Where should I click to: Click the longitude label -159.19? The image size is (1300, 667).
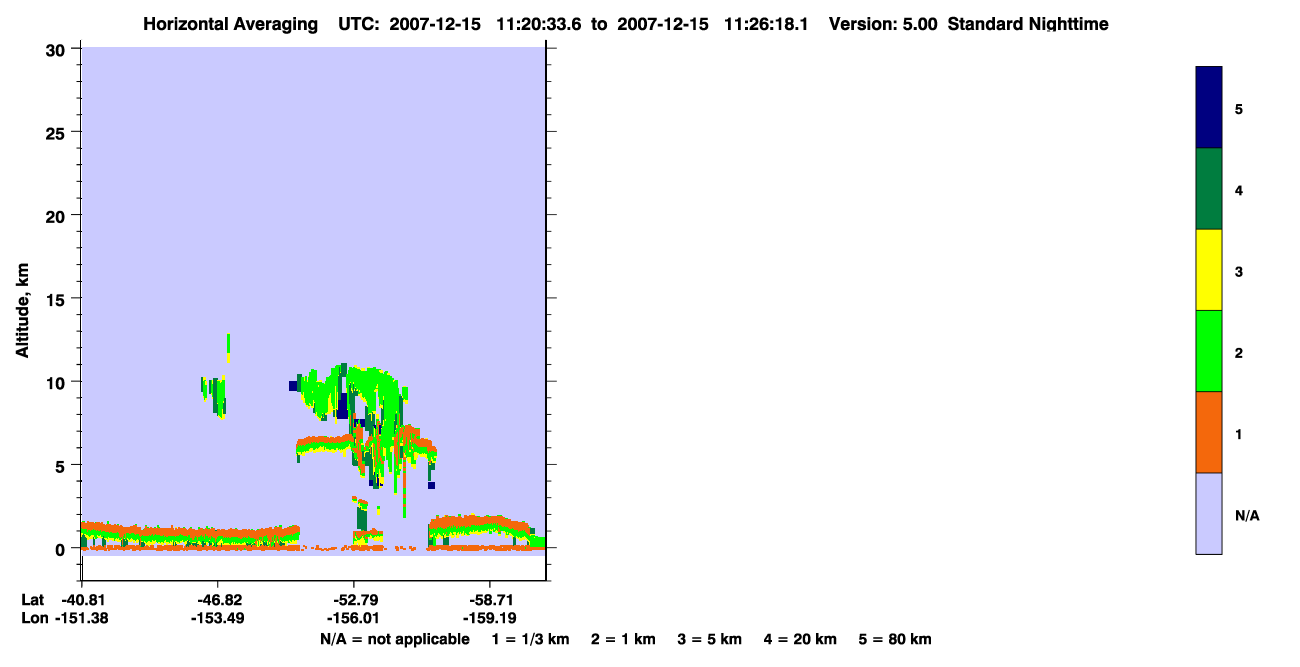[x=489, y=619]
